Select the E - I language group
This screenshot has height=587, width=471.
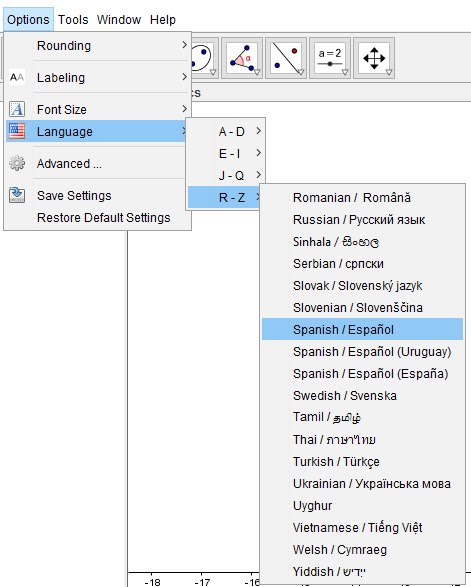click(x=226, y=153)
